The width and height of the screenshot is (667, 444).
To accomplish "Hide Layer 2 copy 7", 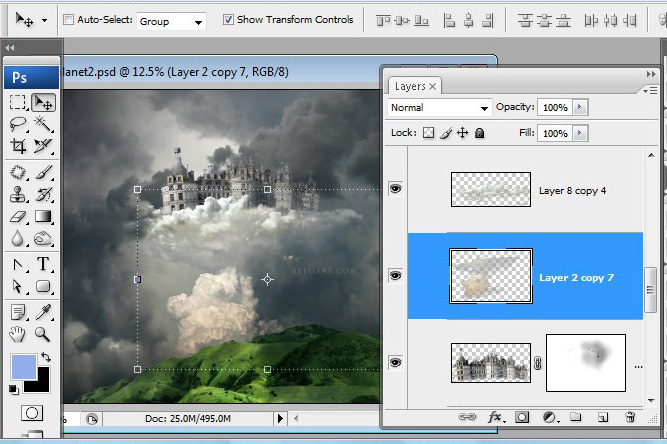I will pyautogui.click(x=396, y=276).
